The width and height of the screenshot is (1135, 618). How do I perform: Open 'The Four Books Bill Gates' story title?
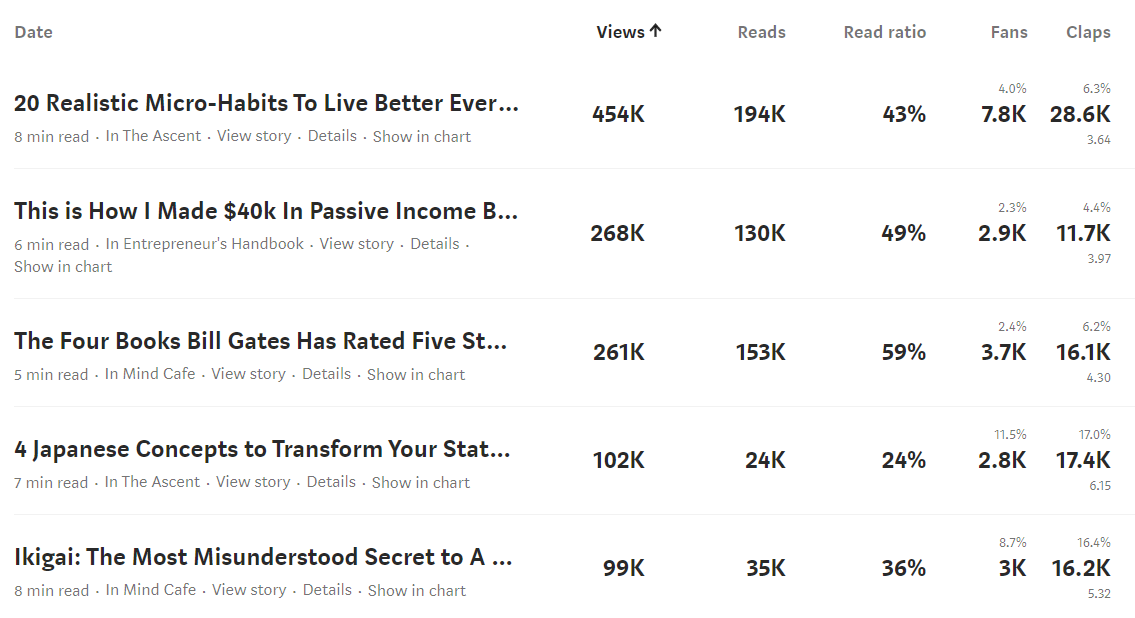pyautogui.click(x=261, y=341)
